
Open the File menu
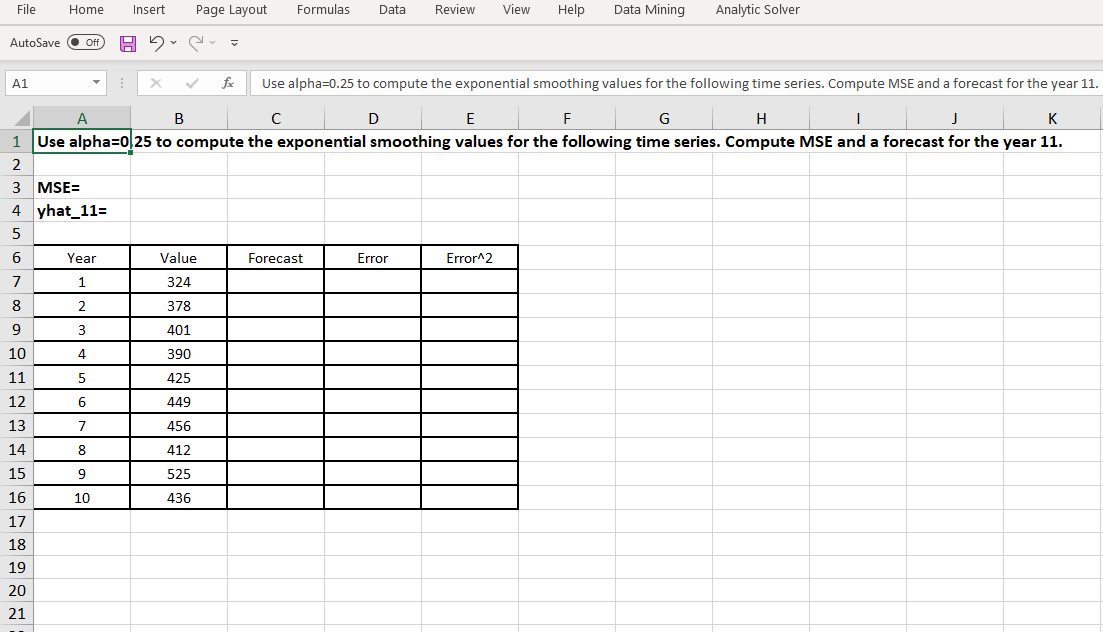click(x=25, y=10)
